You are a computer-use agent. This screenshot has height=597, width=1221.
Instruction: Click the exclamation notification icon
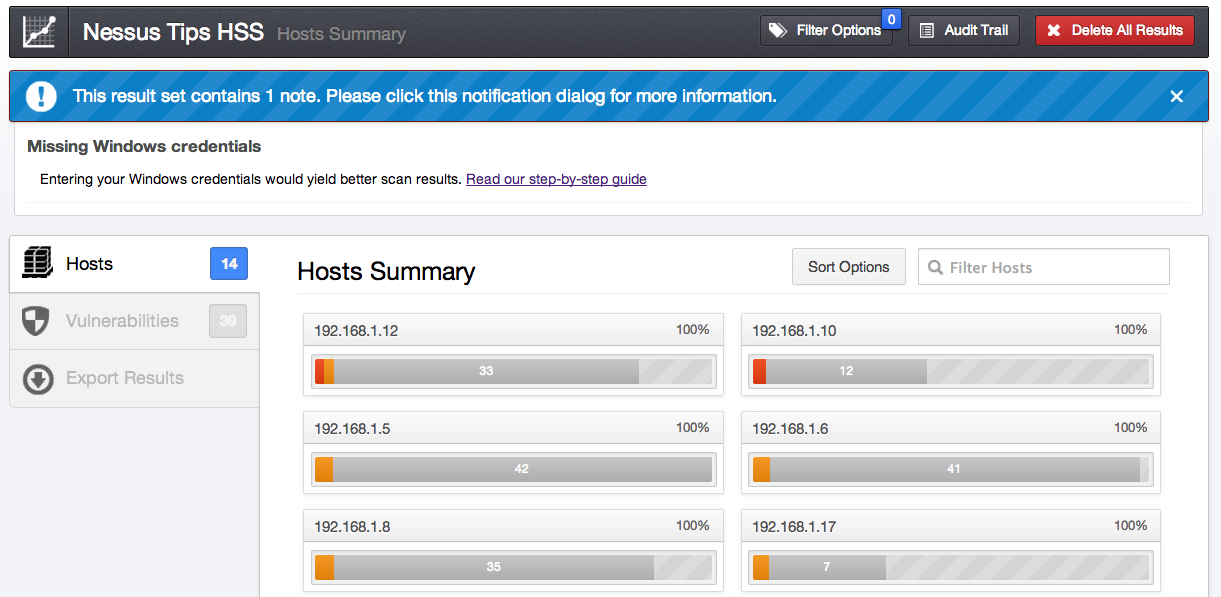coord(41,96)
